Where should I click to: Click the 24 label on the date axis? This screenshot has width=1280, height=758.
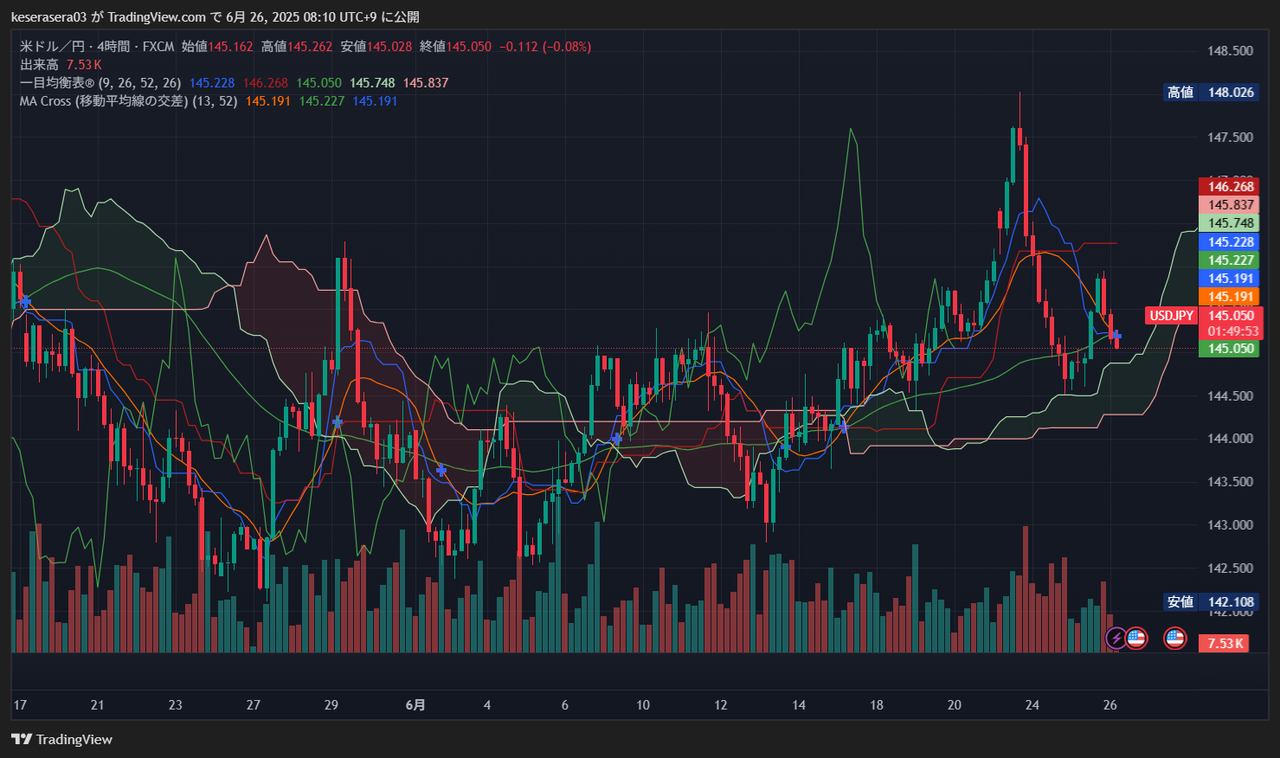click(x=1032, y=705)
